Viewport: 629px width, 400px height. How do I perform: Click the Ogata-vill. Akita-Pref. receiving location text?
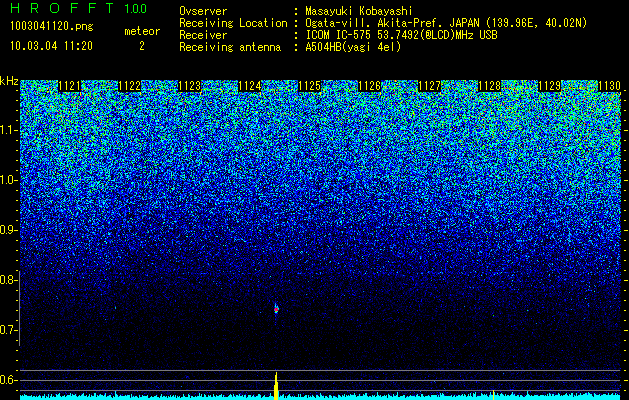point(446,23)
